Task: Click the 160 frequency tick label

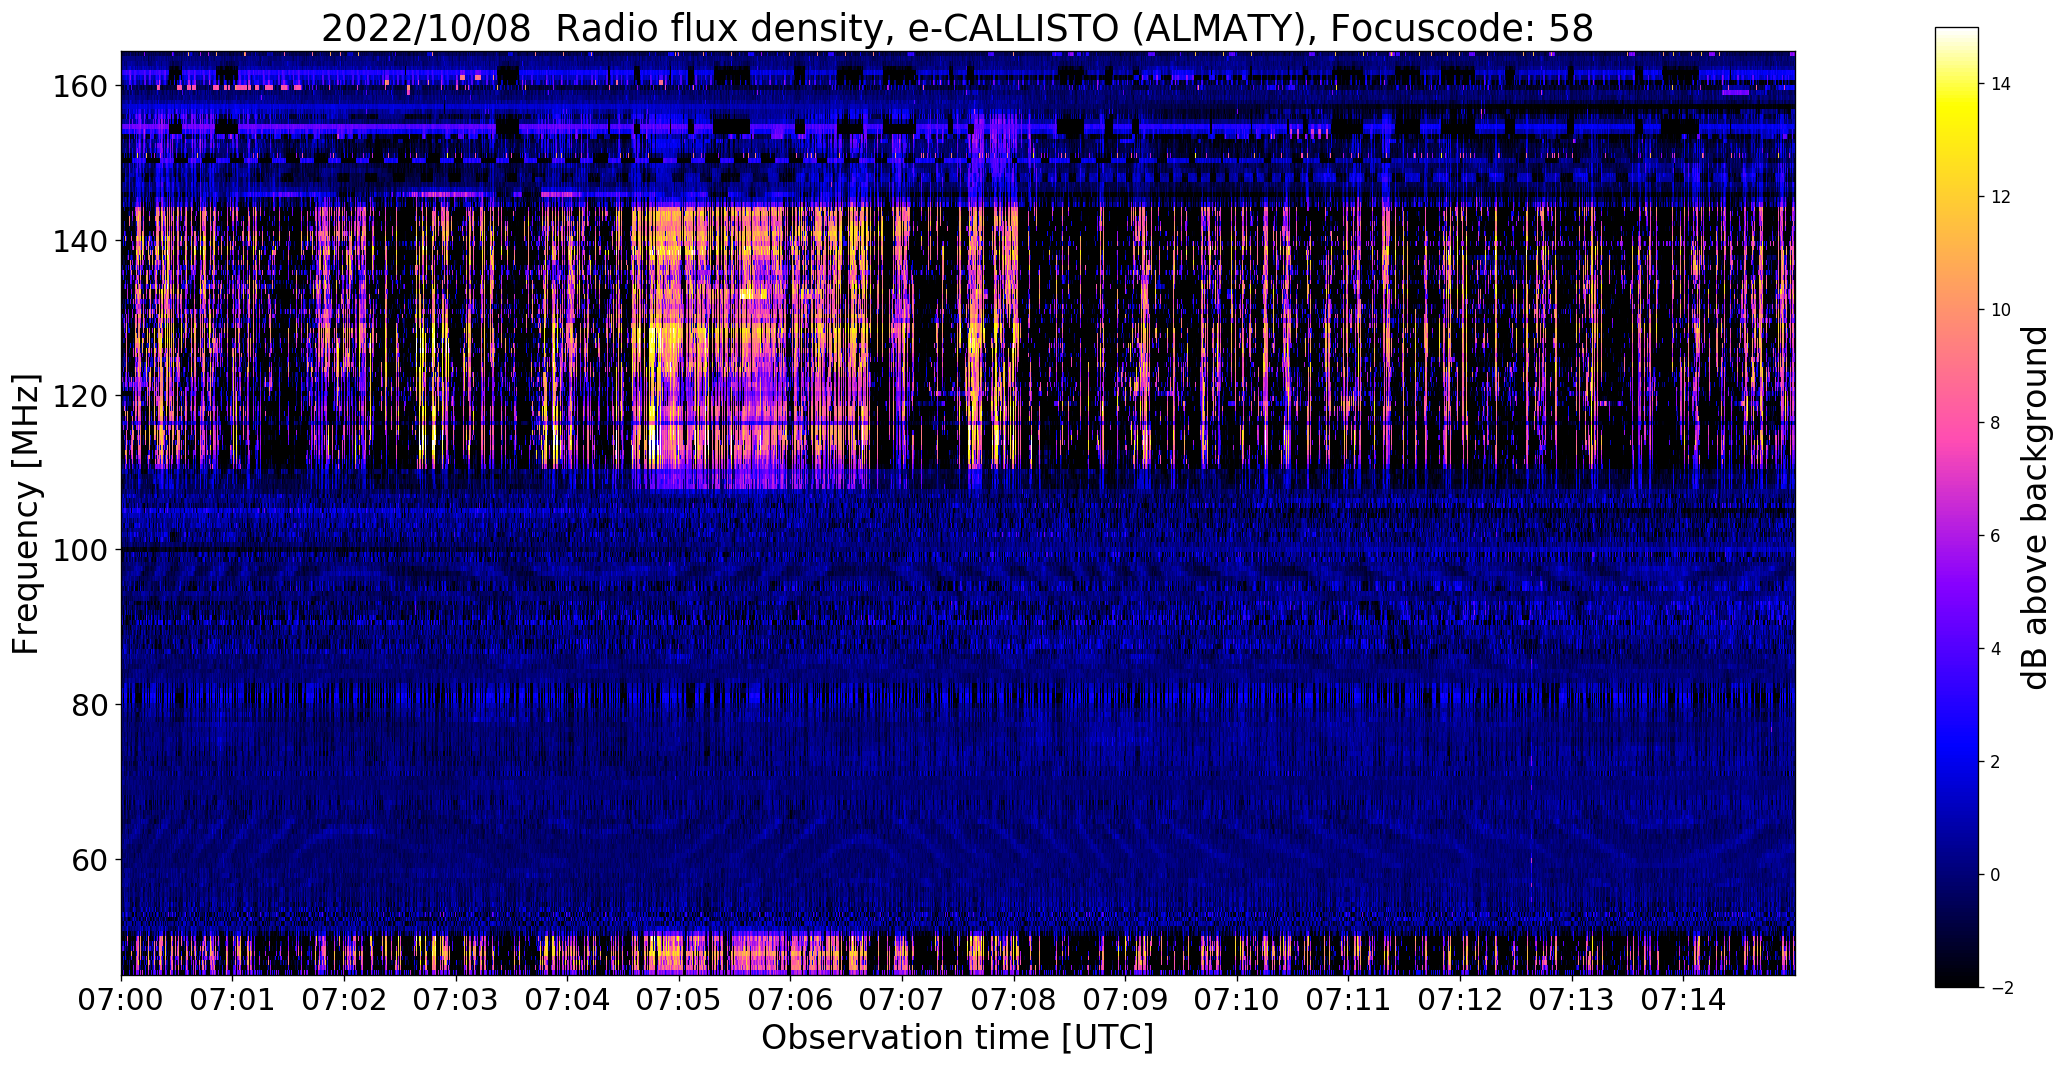Action: point(81,87)
